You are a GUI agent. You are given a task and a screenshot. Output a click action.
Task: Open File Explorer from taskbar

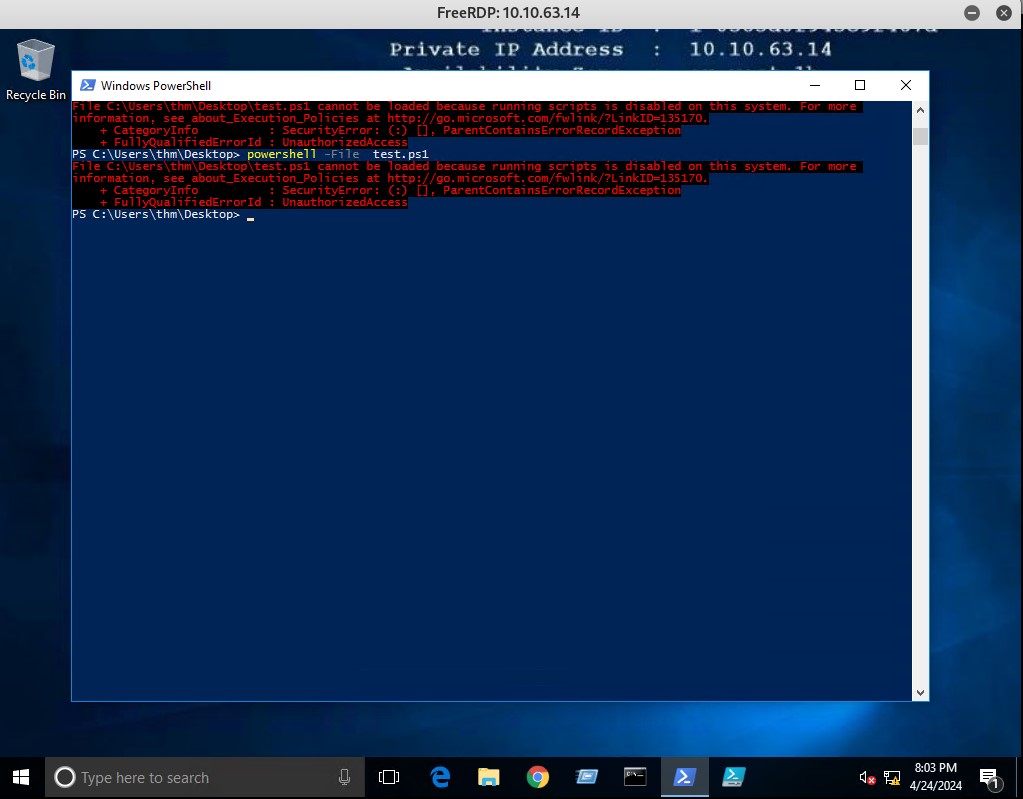click(x=488, y=777)
